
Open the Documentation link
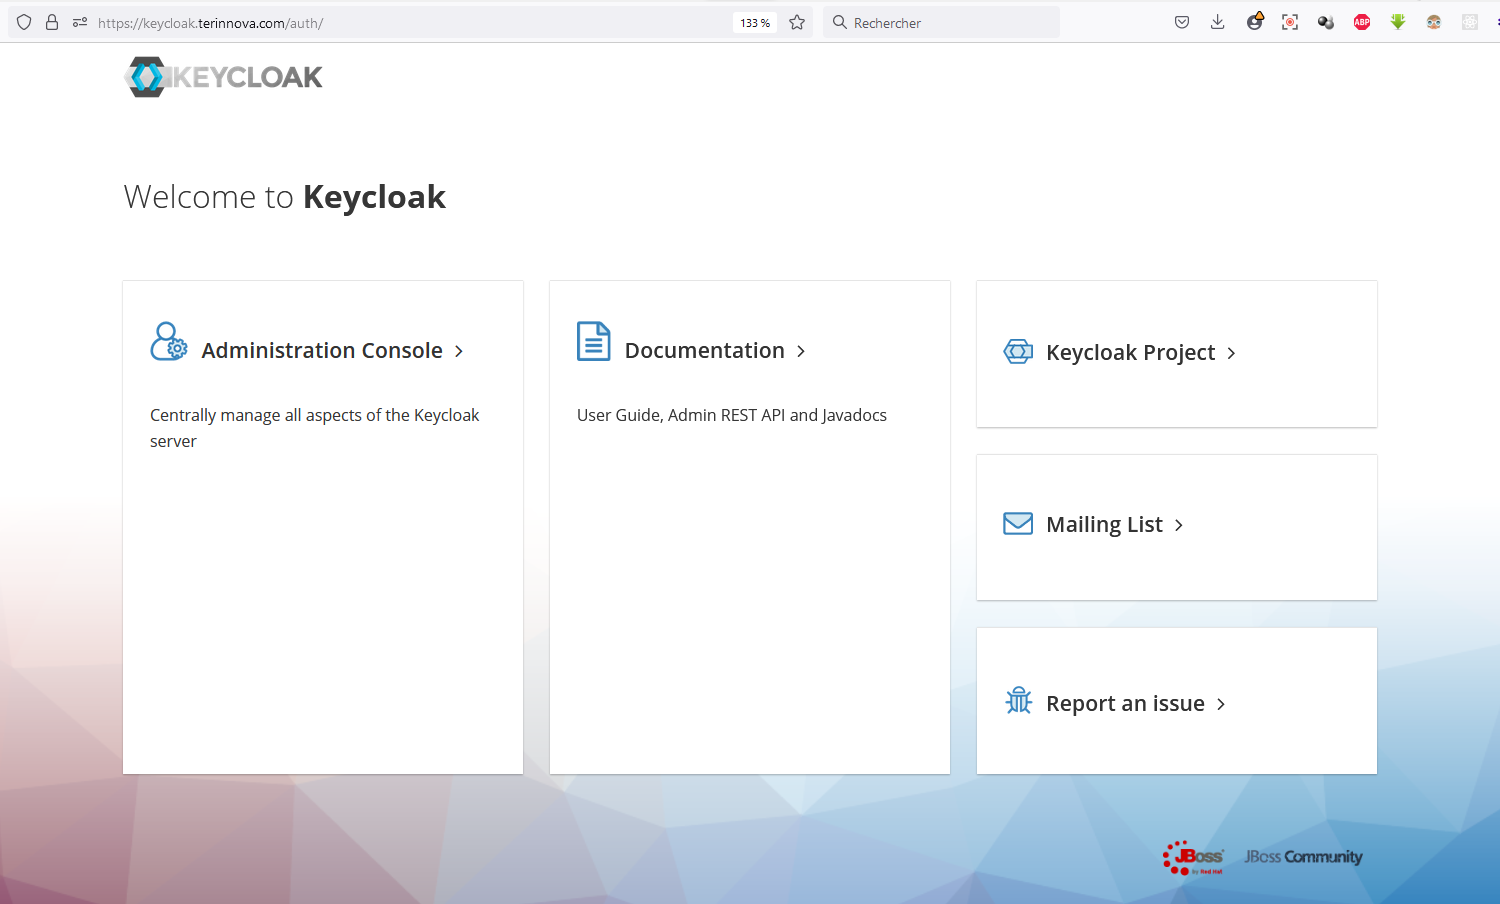(705, 351)
